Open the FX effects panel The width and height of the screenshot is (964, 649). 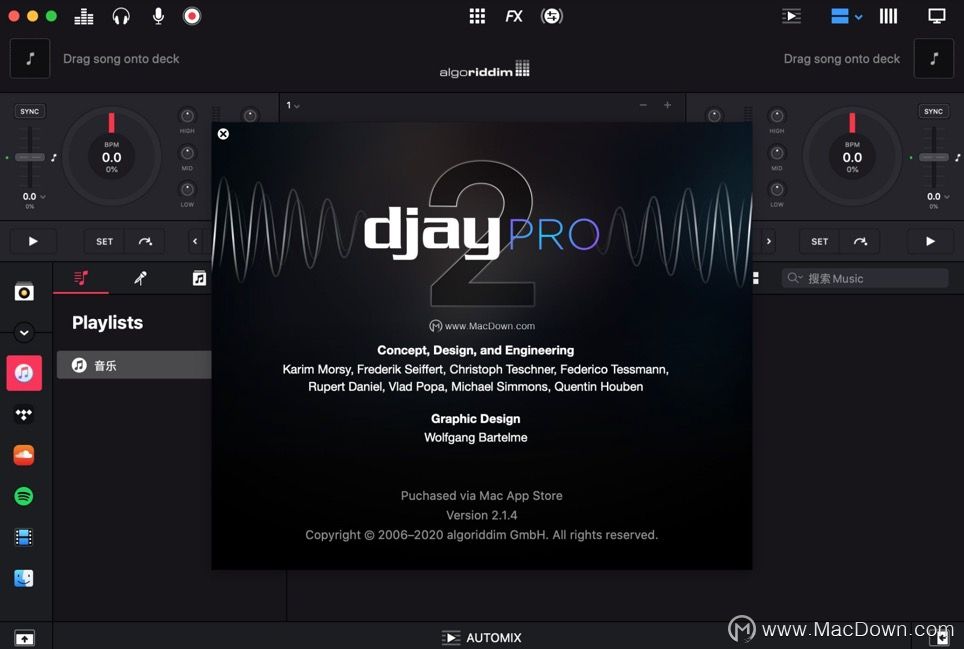click(514, 17)
